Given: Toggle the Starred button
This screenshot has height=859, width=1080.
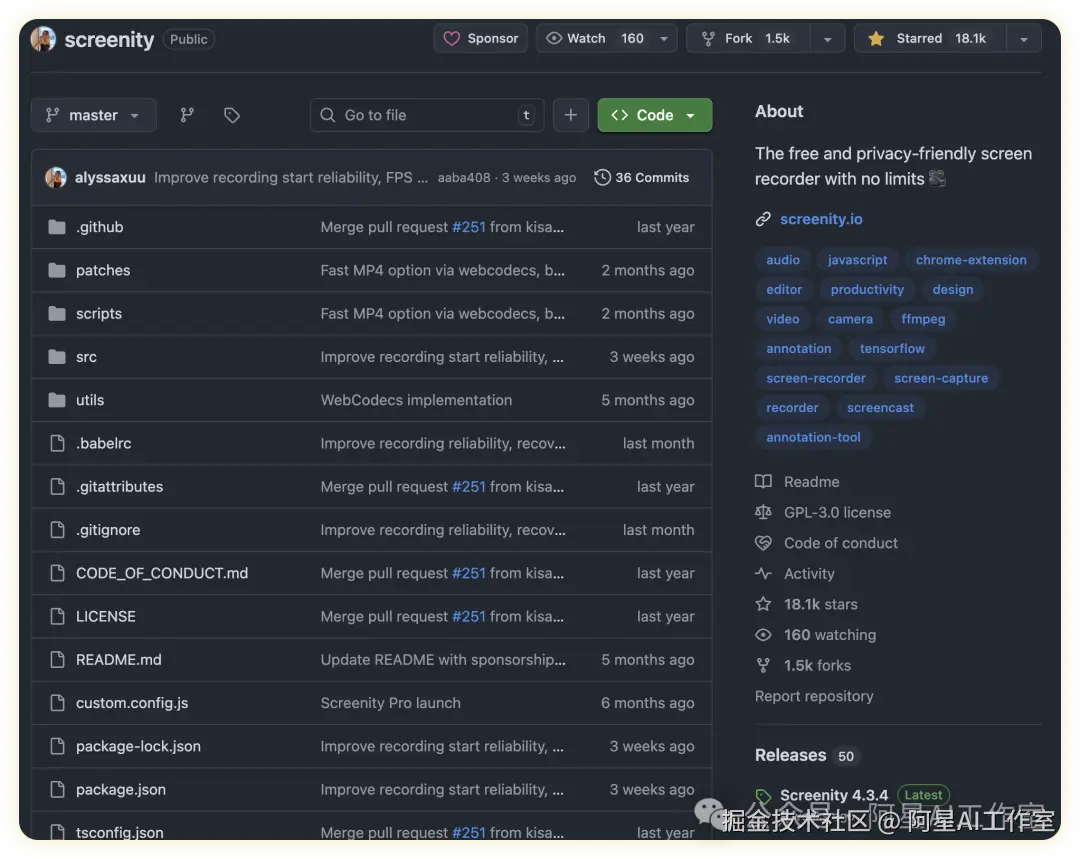Looking at the screenshot, I should pyautogui.click(x=931, y=39).
